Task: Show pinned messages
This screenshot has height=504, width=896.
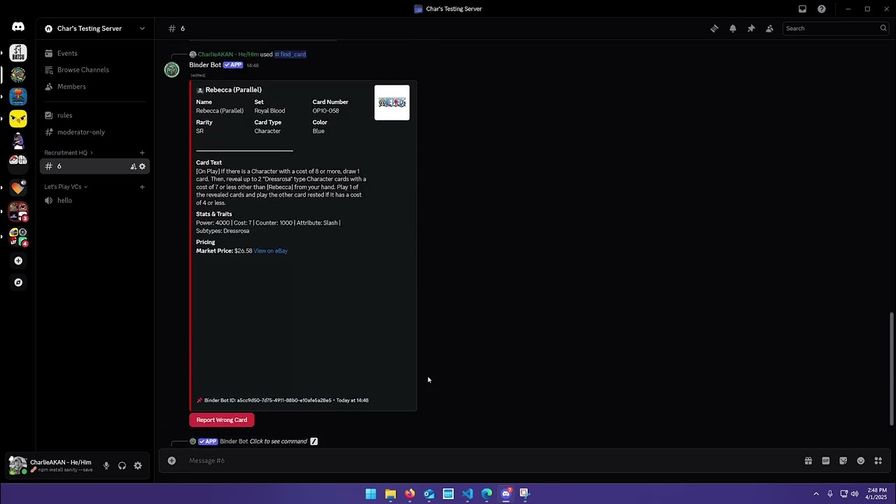Action: (751, 29)
